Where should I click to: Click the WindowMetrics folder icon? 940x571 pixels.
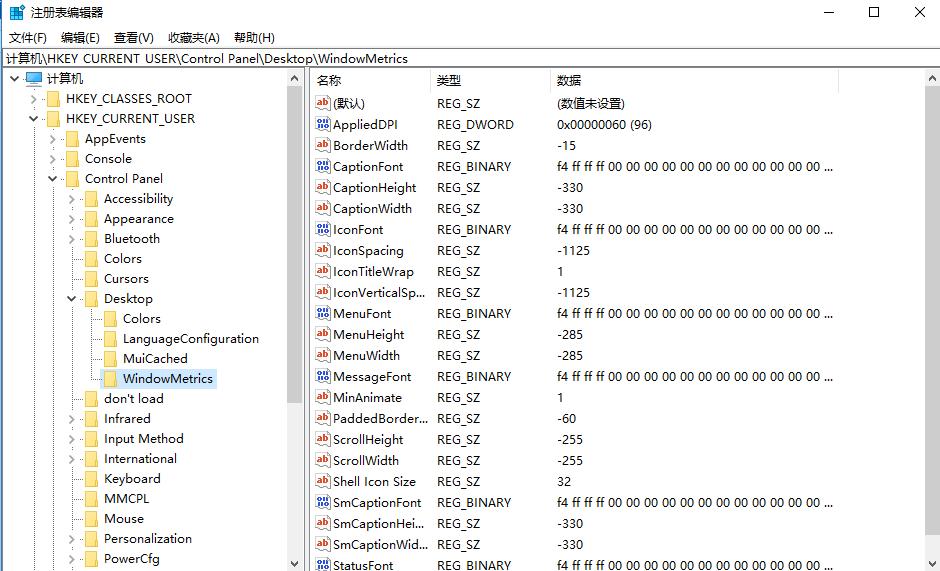pyautogui.click(x=110, y=379)
